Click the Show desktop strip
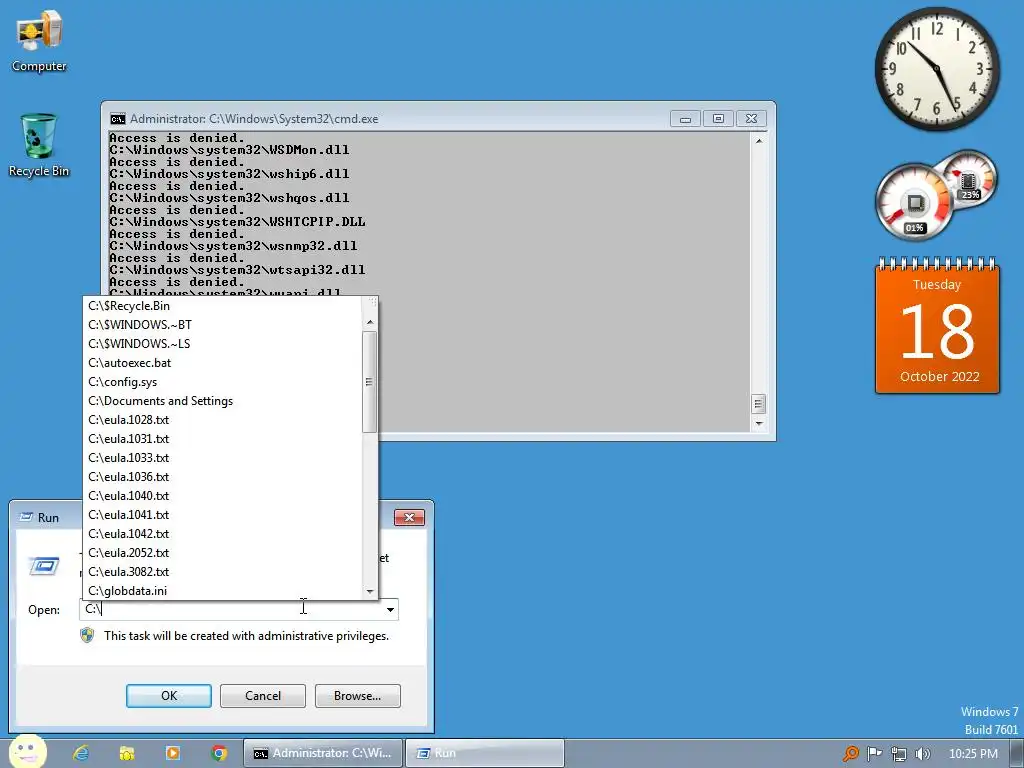The image size is (1024, 768). [x=1017, y=753]
